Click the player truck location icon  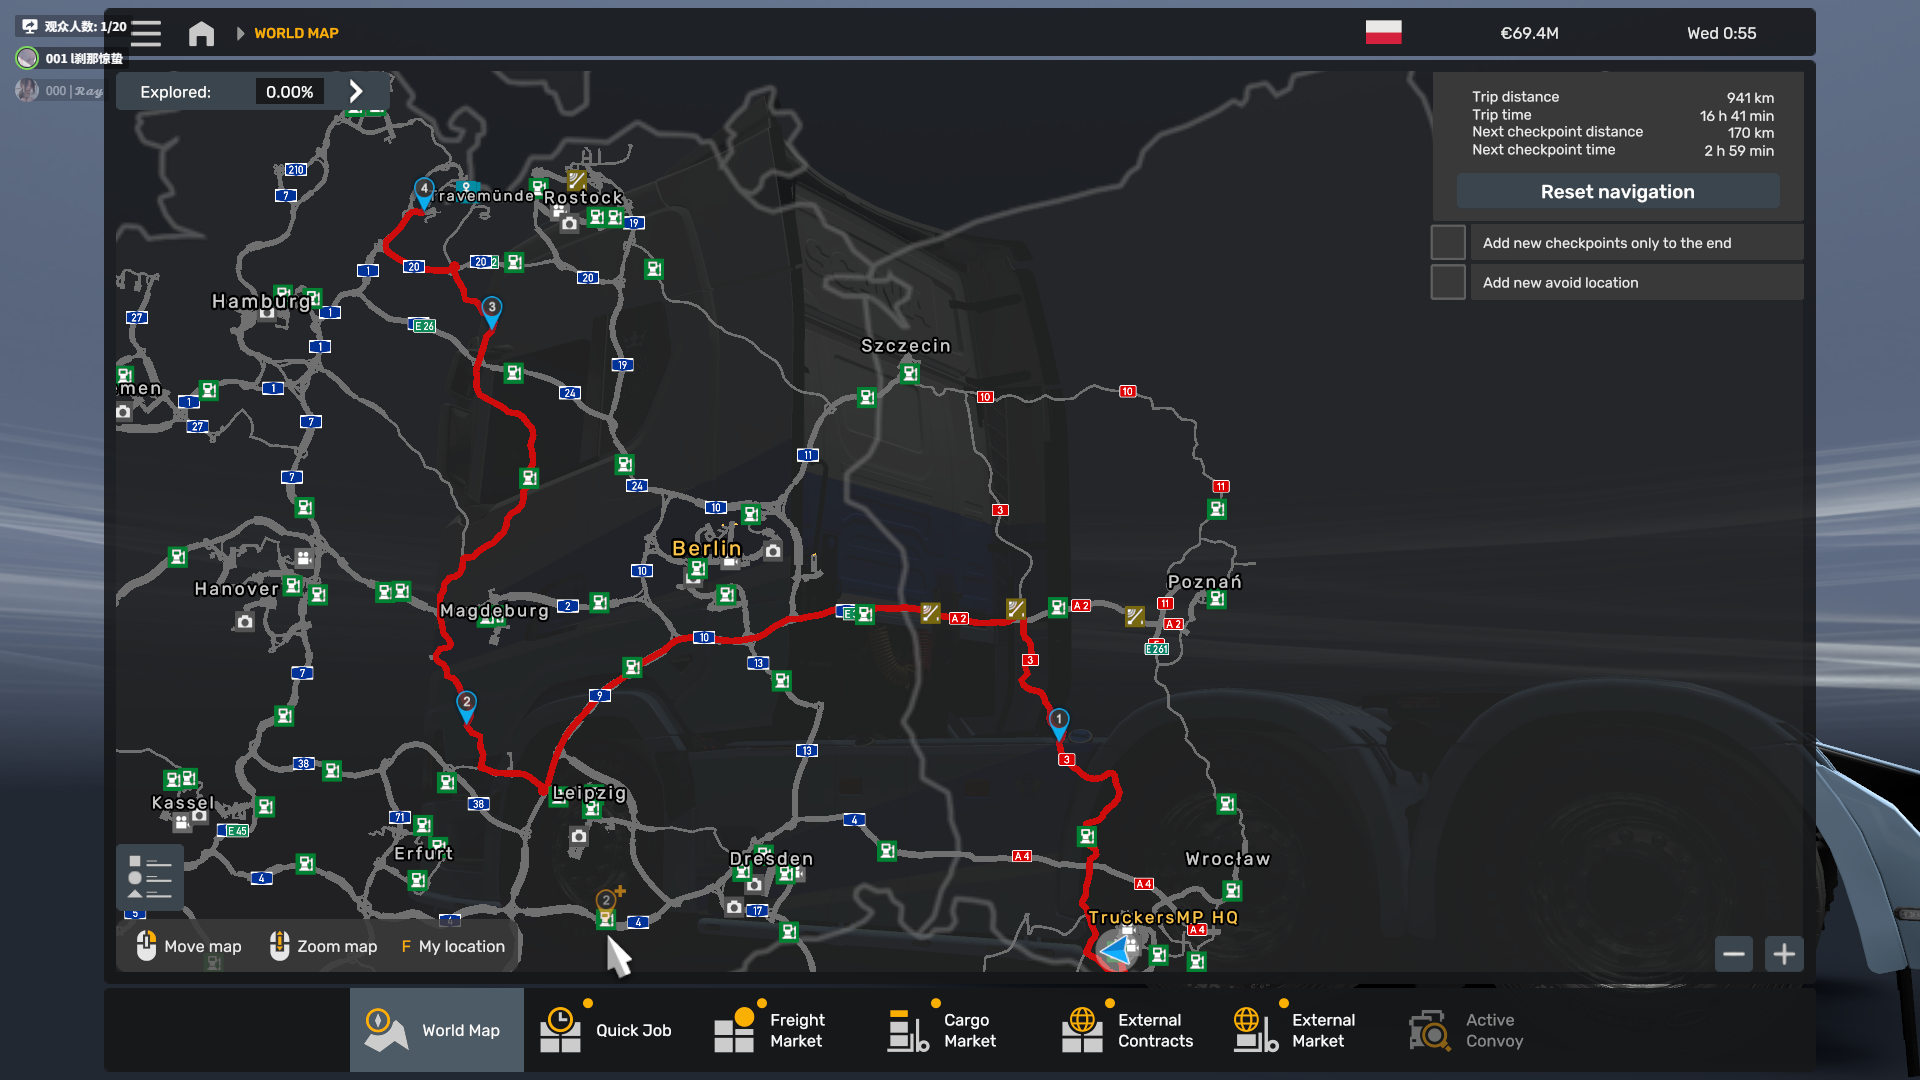[1116, 950]
